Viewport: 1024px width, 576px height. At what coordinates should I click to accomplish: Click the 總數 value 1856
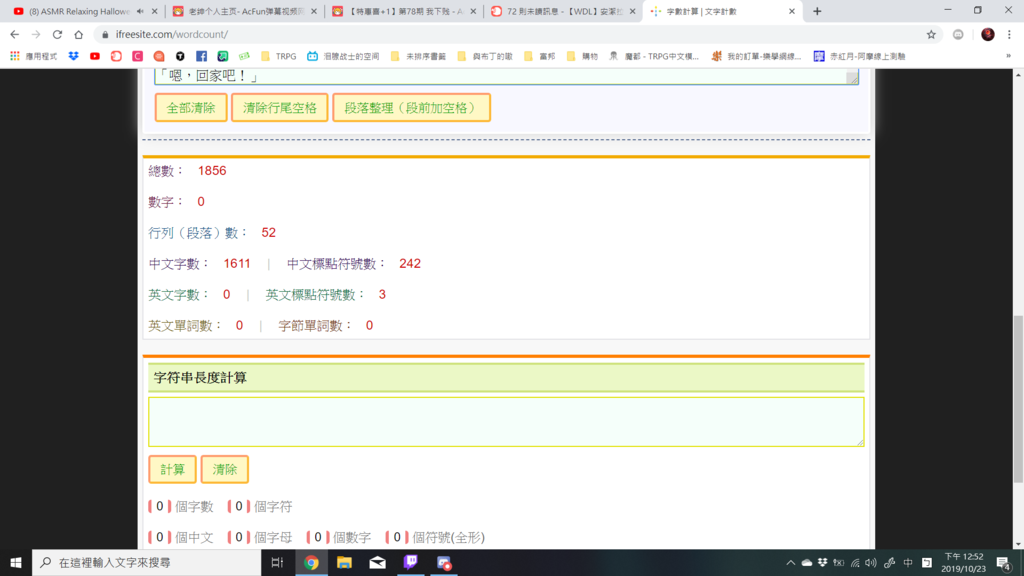pyautogui.click(x=212, y=170)
